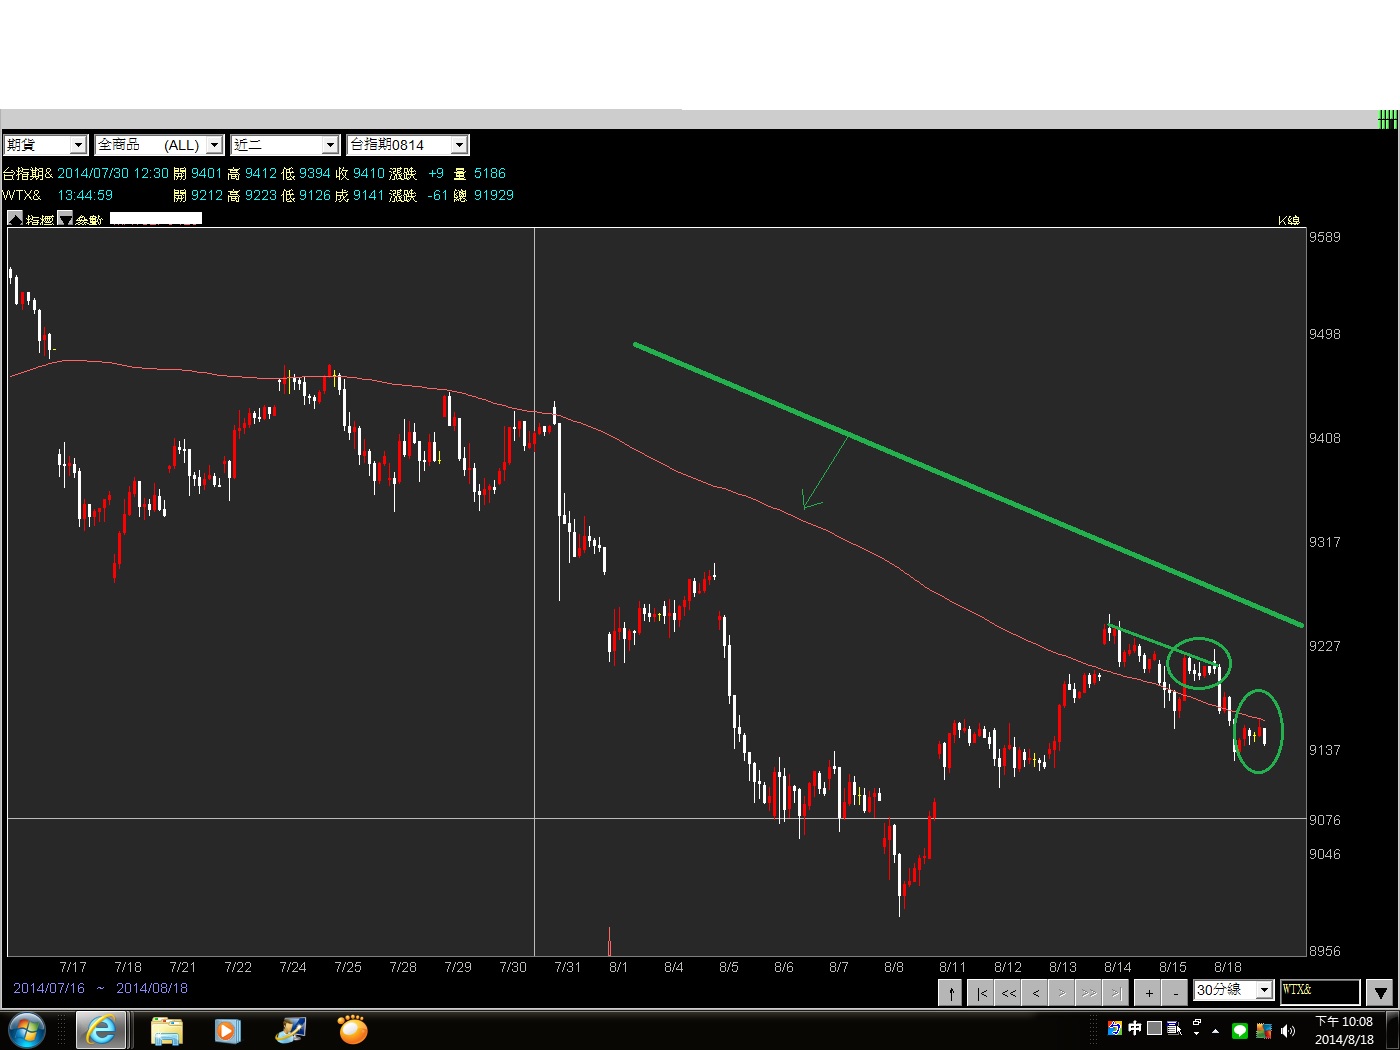Click the down-triangle icon beside 參數

tap(65, 218)
